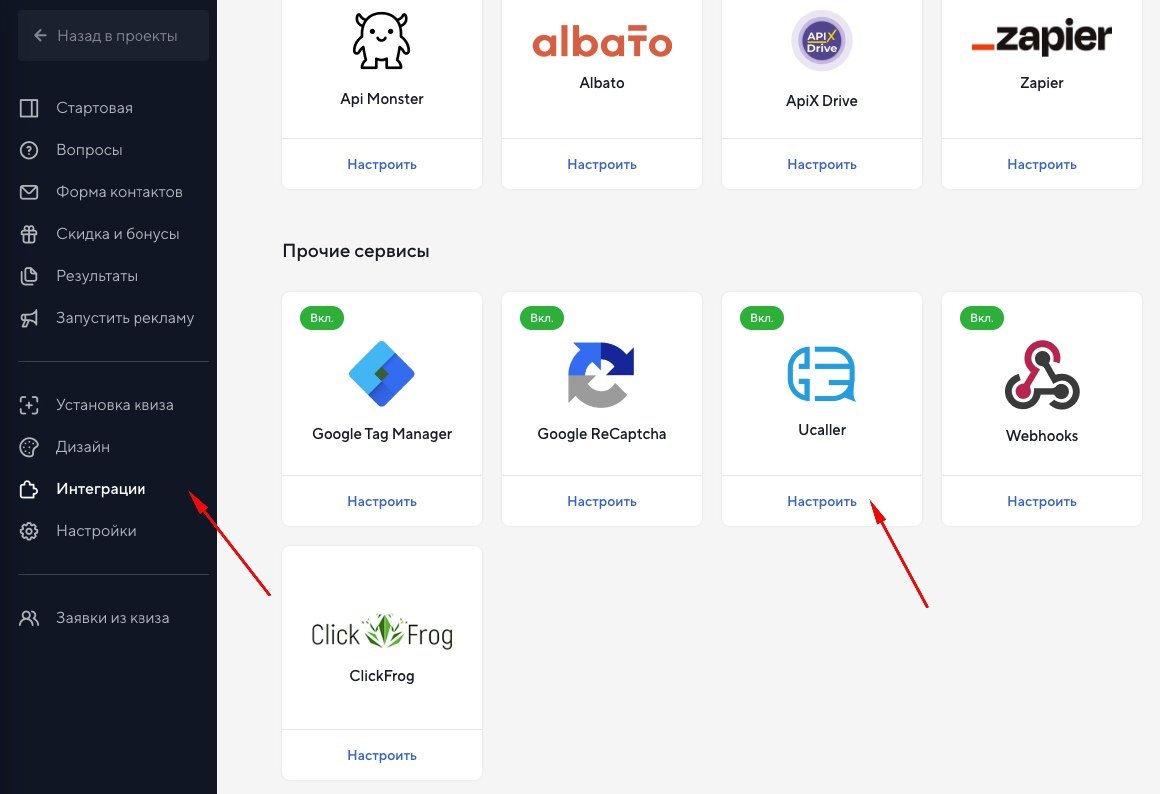Click Настроить under Google Tag Manager
The width and height of the screenshot is (1160, 794).
382,502
